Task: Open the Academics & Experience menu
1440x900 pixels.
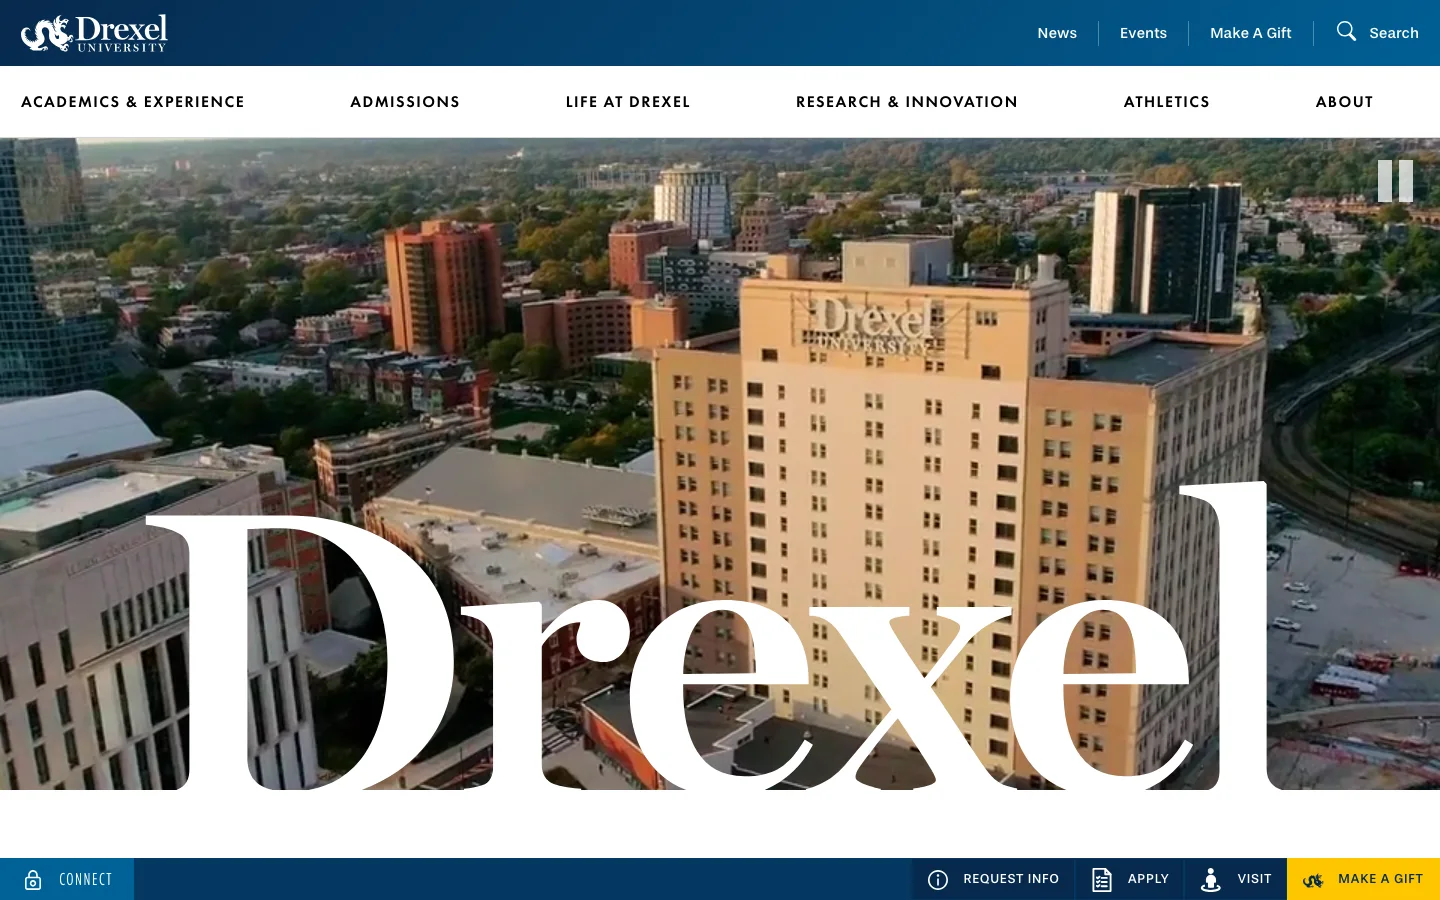Action: click(133, 102)
